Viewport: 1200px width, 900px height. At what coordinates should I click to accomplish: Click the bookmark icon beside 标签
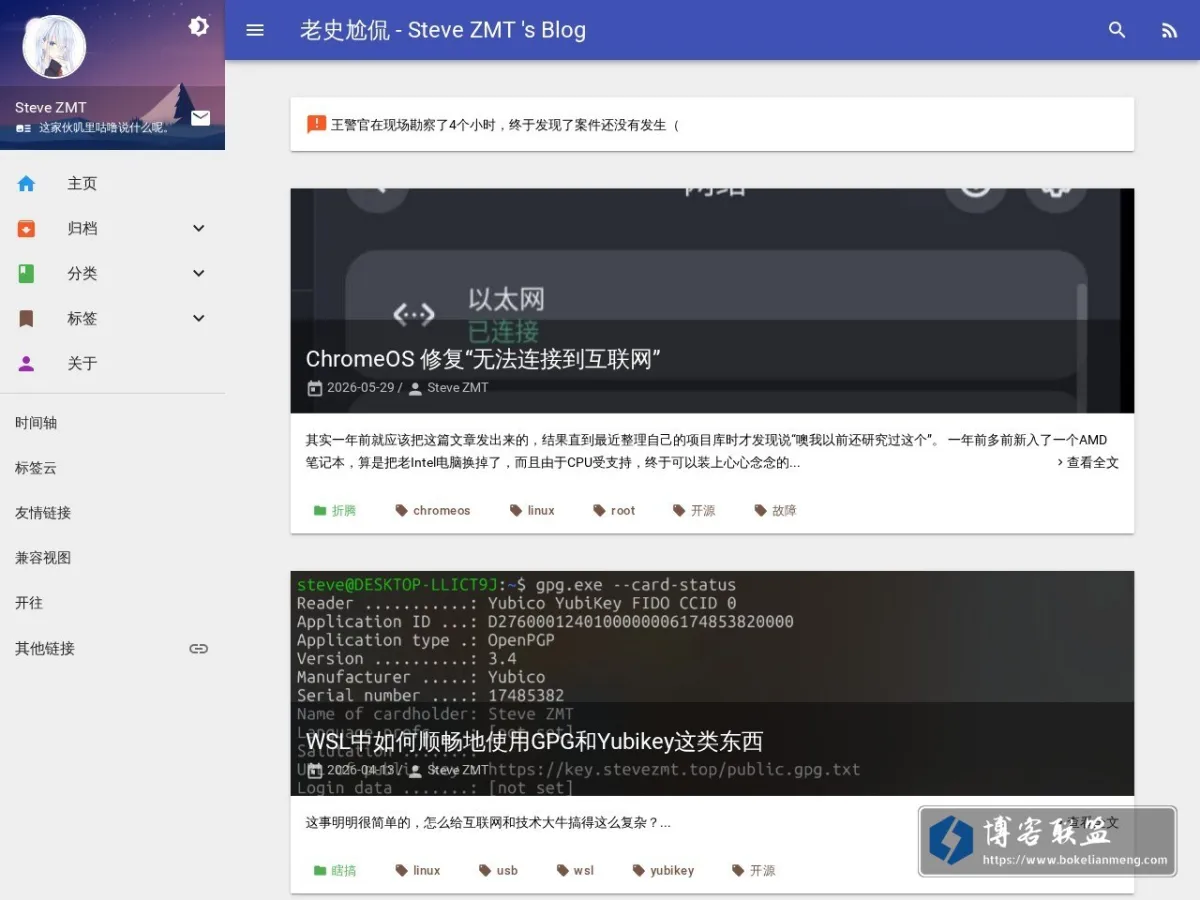tap(26, 319)
